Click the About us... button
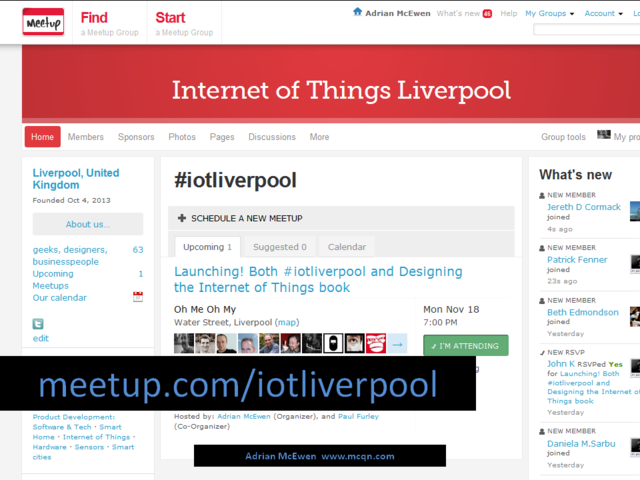 [x=88, y=224]
